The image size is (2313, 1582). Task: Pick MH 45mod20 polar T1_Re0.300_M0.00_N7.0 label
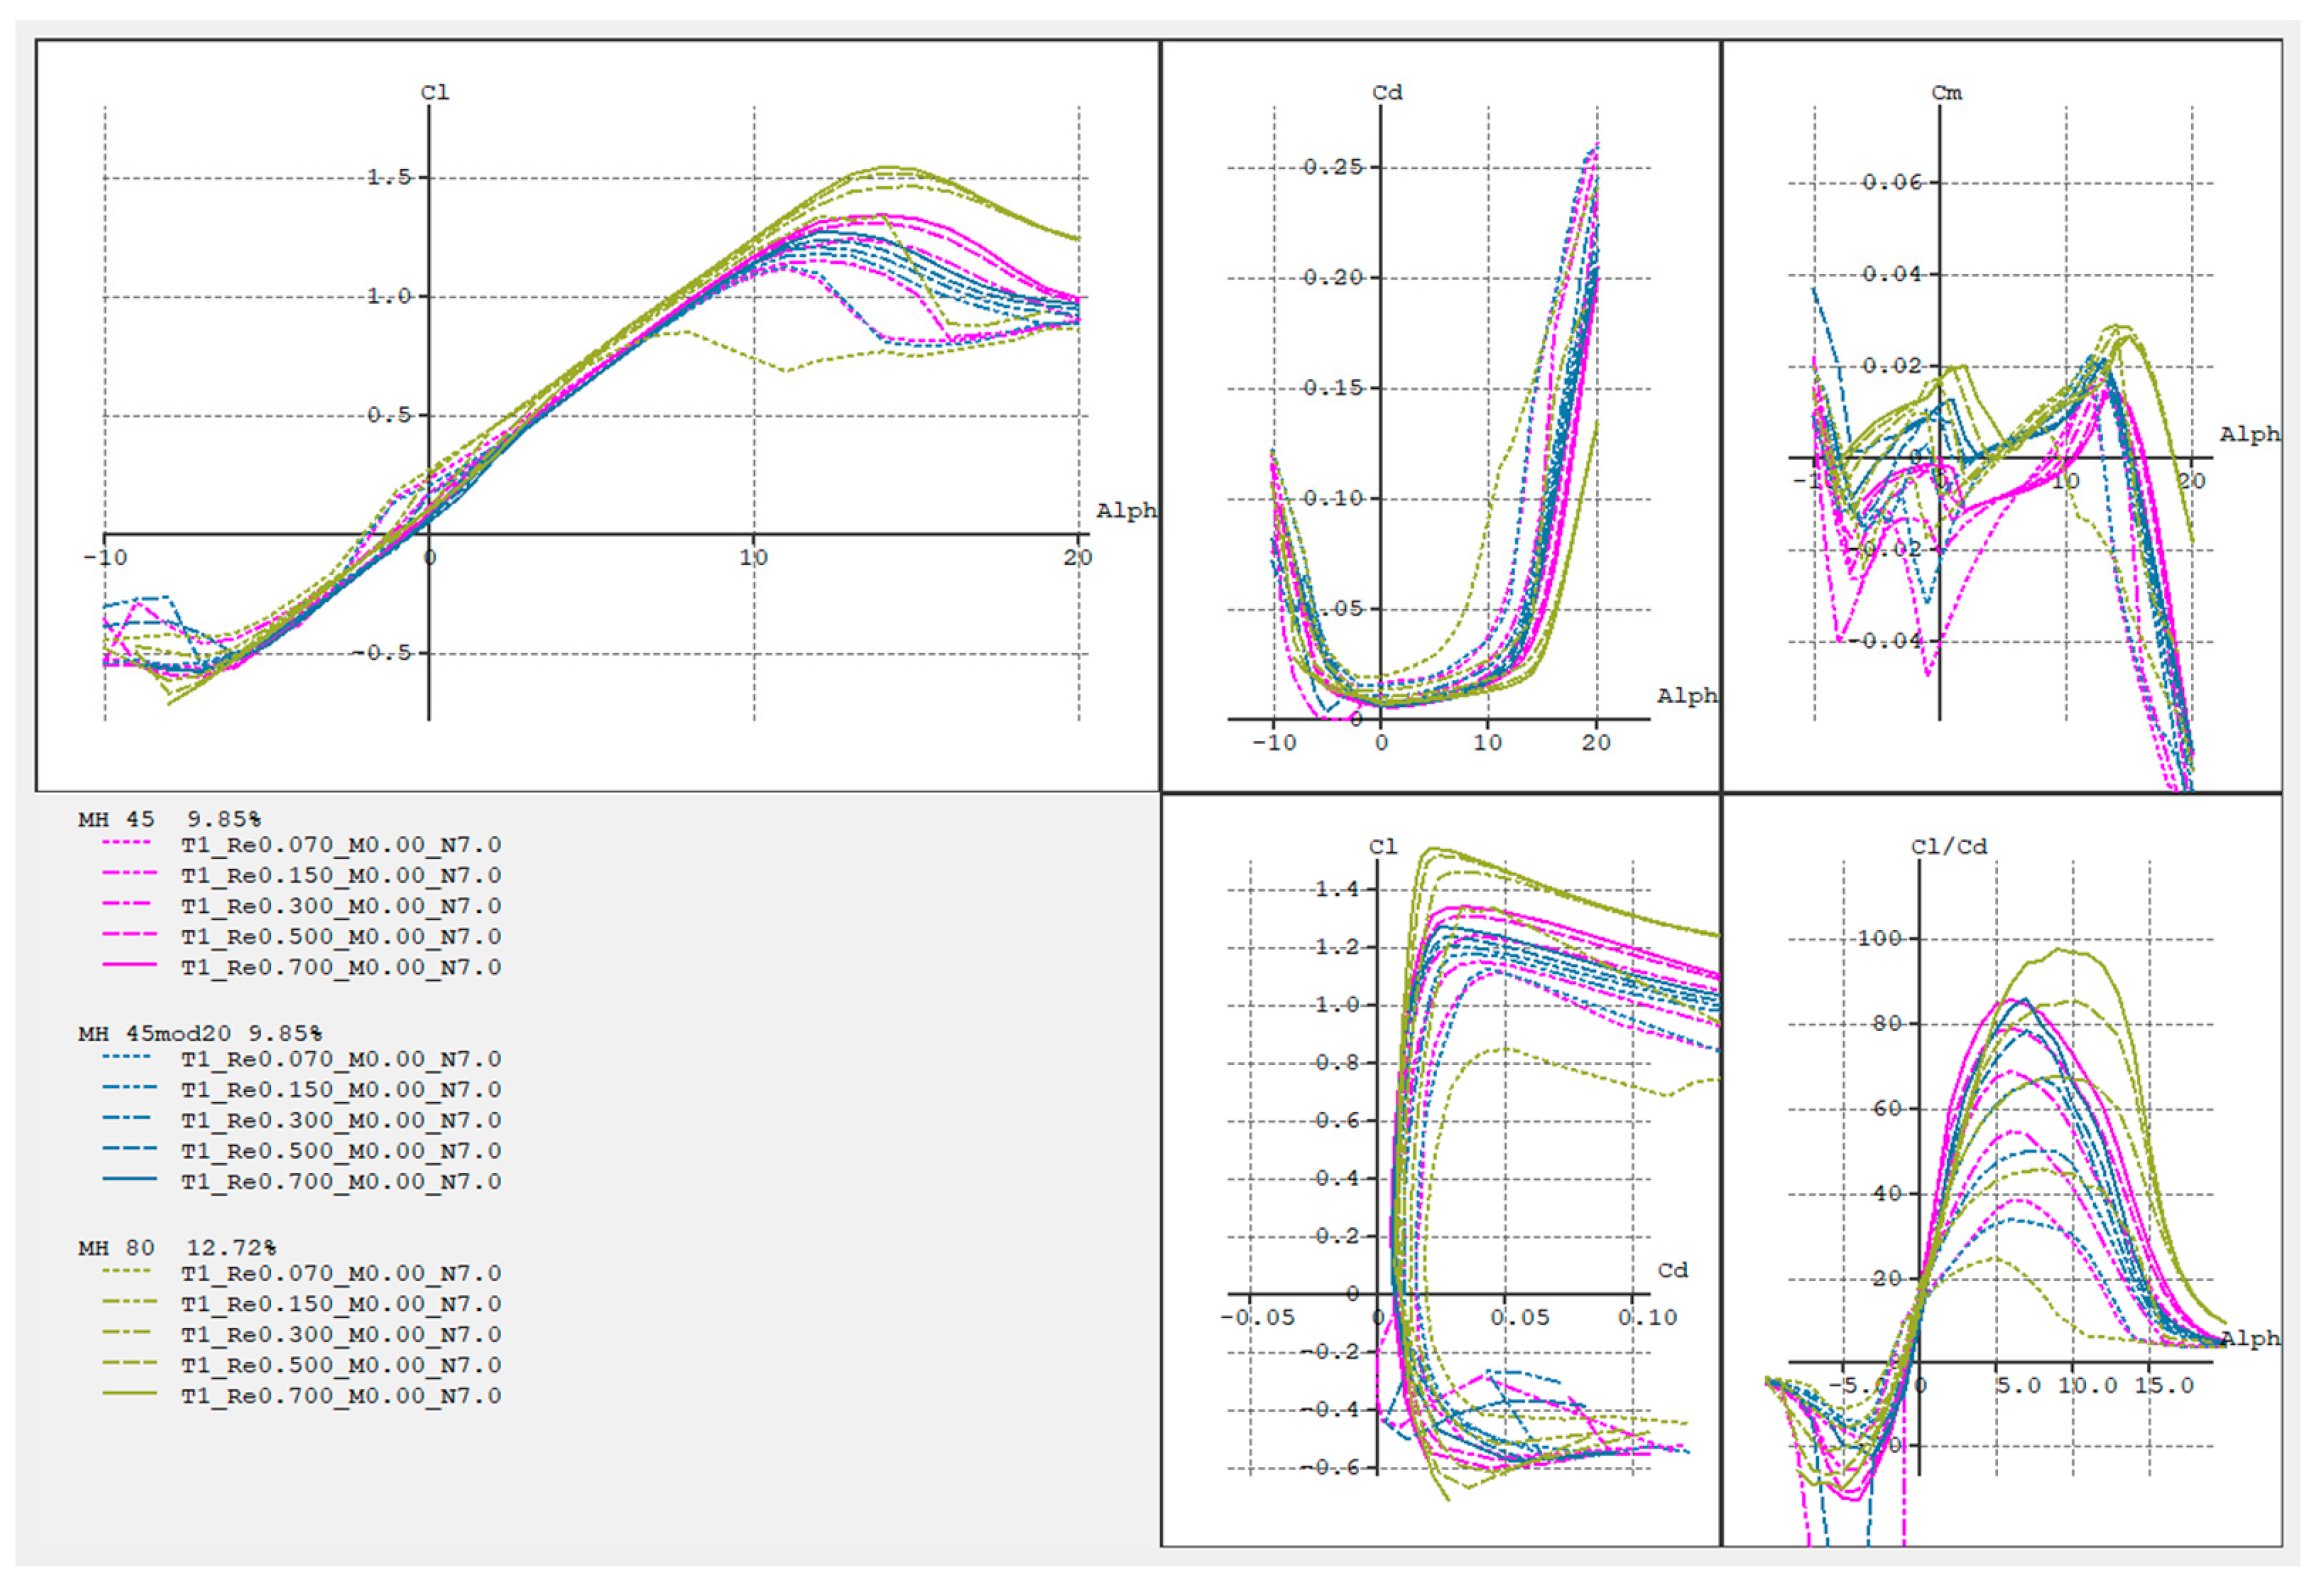(341, 1120)
